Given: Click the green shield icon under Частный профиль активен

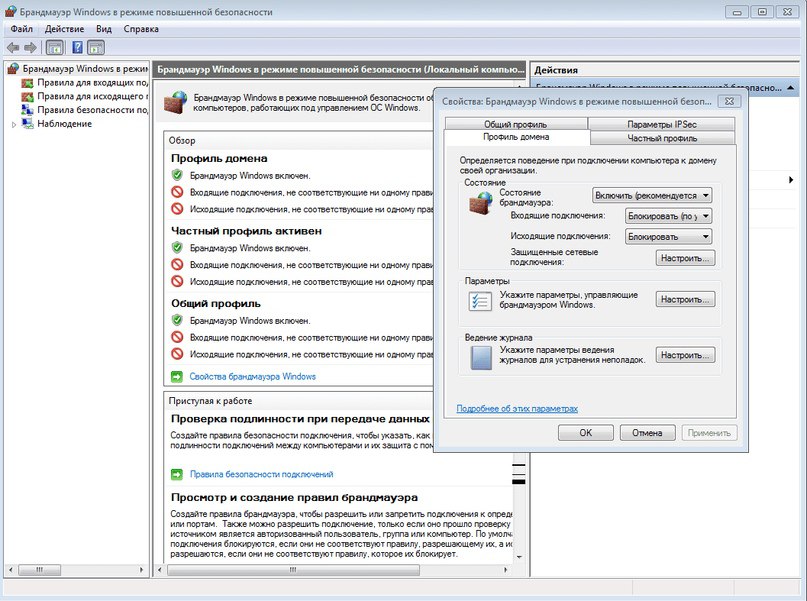Looking at the screenshot, I should (177, 248).
